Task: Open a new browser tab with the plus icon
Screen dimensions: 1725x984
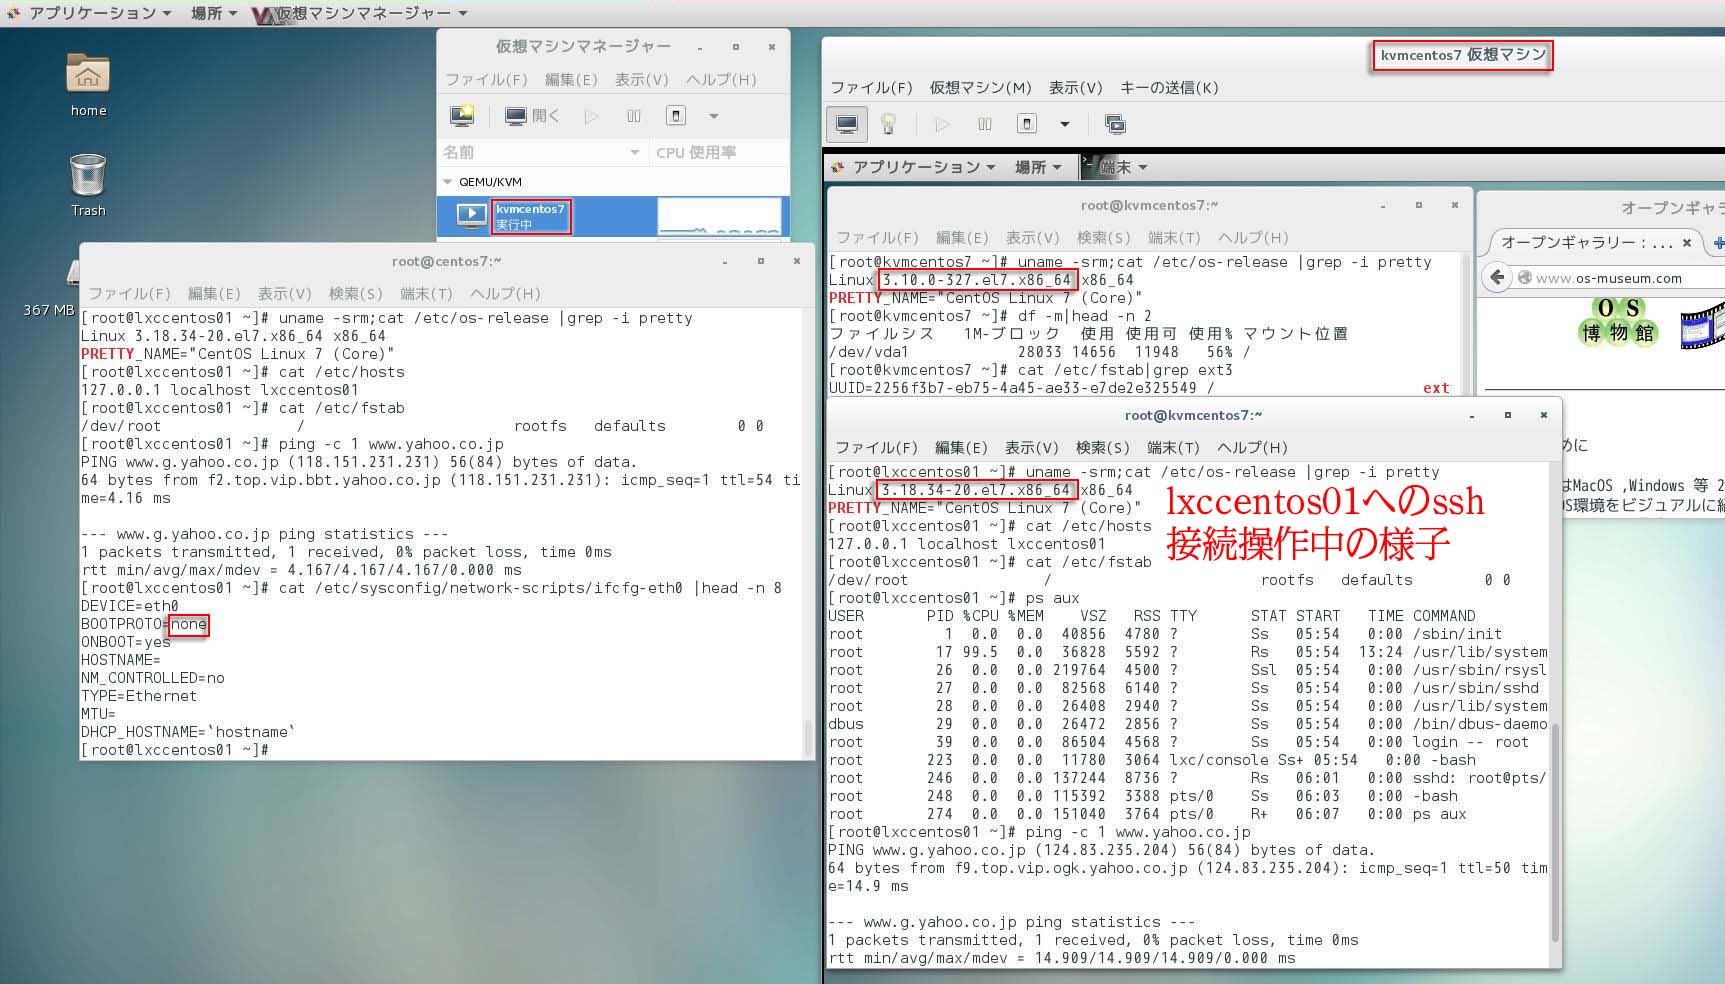Action: pos(1719,242)
